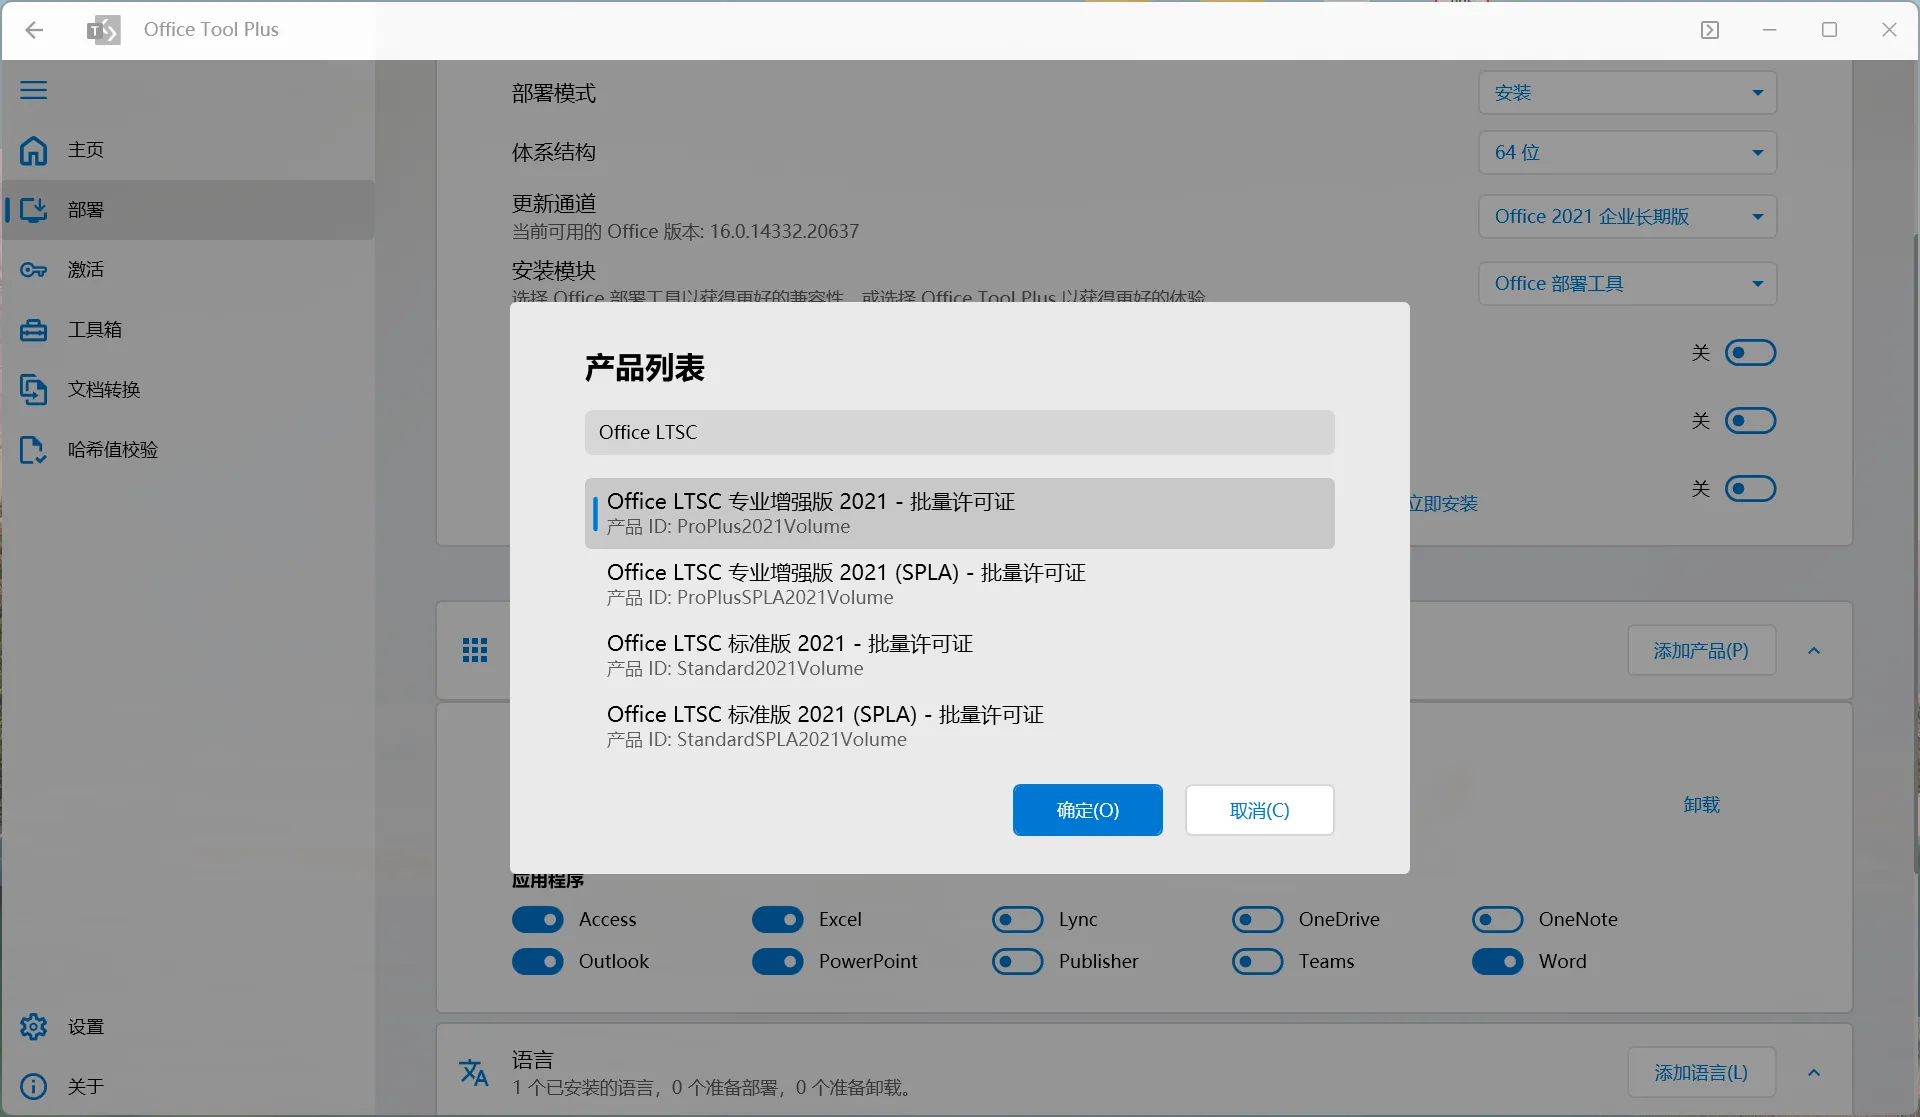Screen dimensions: 1920x1117
Task: Open the 文档转换 (Document Convert) icon
Action: (33, 389)
